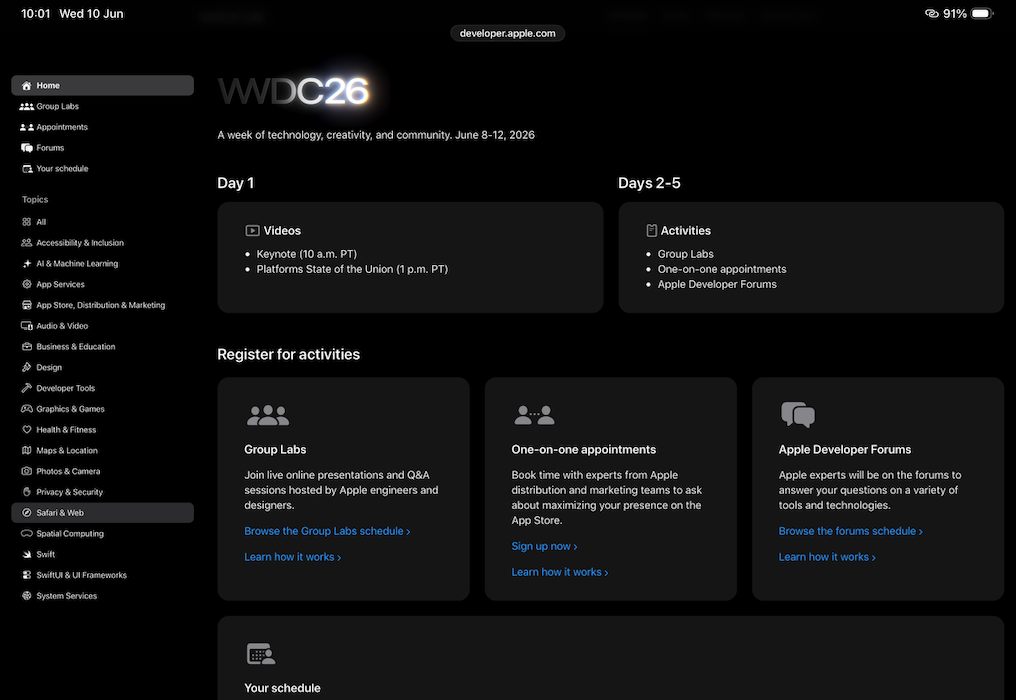Click the System Services icon
1016x700 pixels.
click(27, 596)
